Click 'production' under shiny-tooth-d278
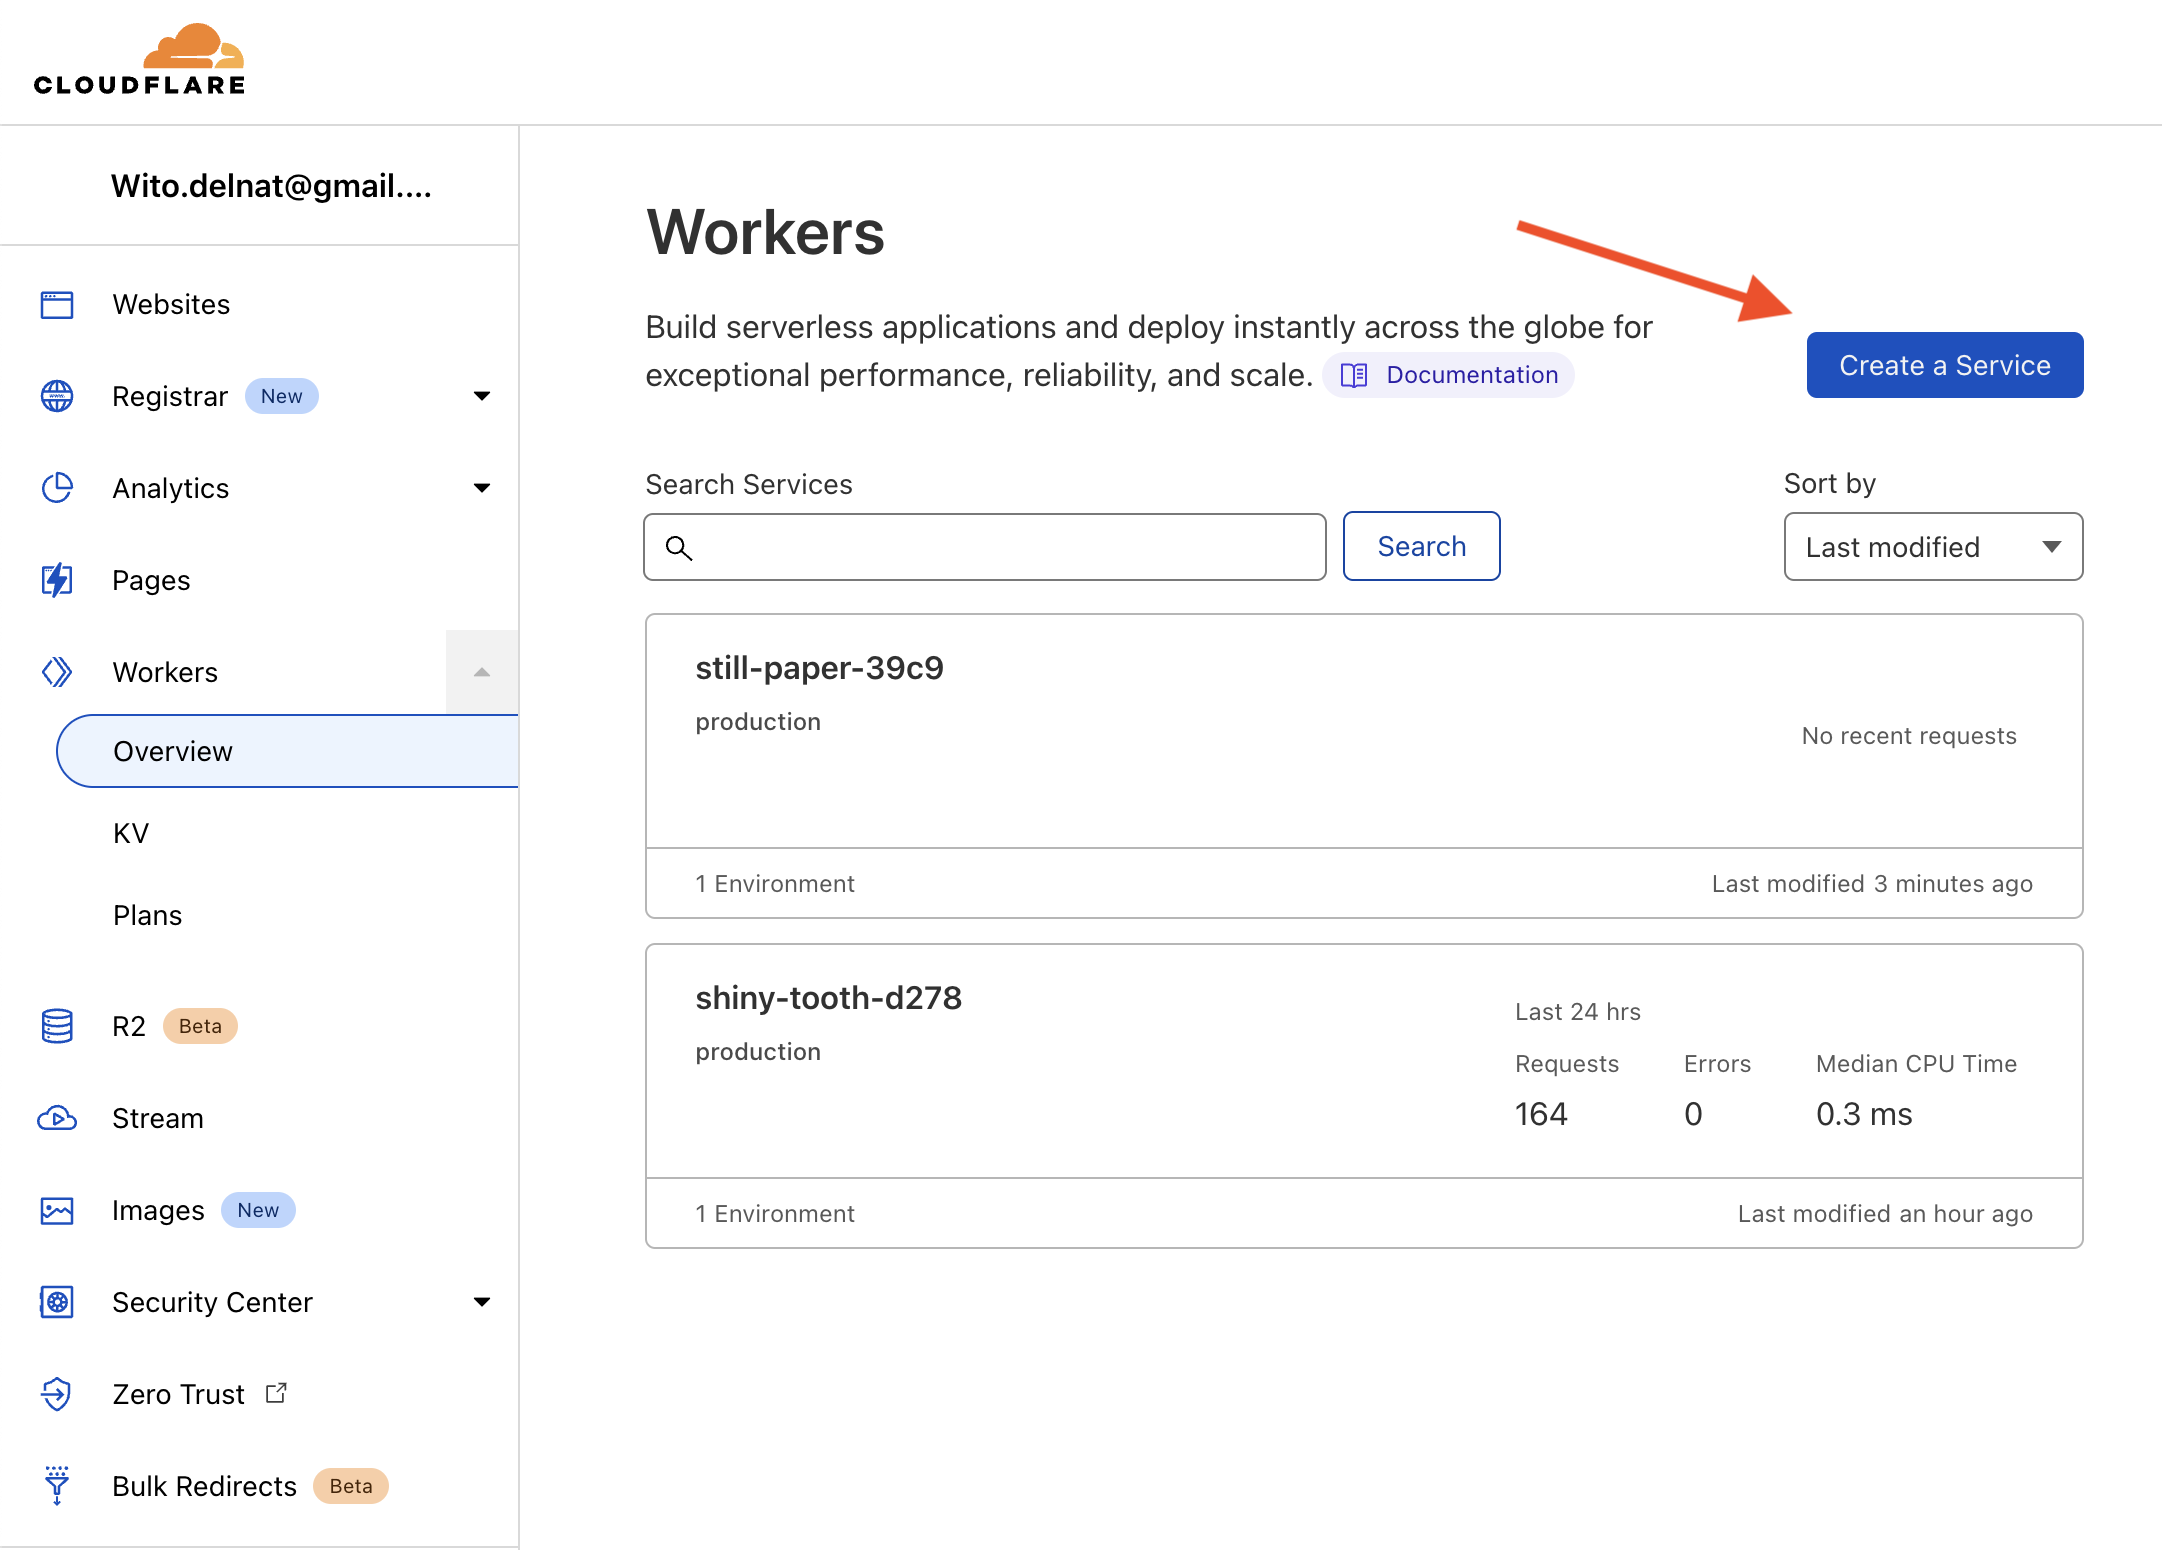Image resolution: width=2162 pixels, height=1550 pixels. click(758, 1052)
